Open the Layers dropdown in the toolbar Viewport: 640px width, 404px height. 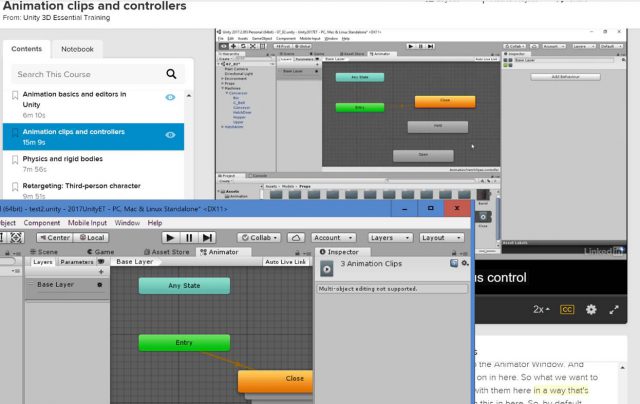(390, 238)
